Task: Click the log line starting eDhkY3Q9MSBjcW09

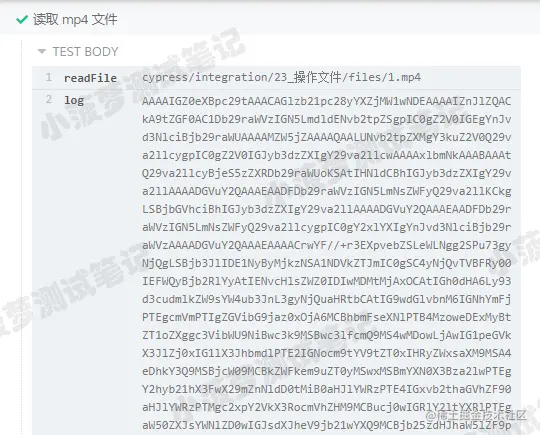Action: [326, 371]
